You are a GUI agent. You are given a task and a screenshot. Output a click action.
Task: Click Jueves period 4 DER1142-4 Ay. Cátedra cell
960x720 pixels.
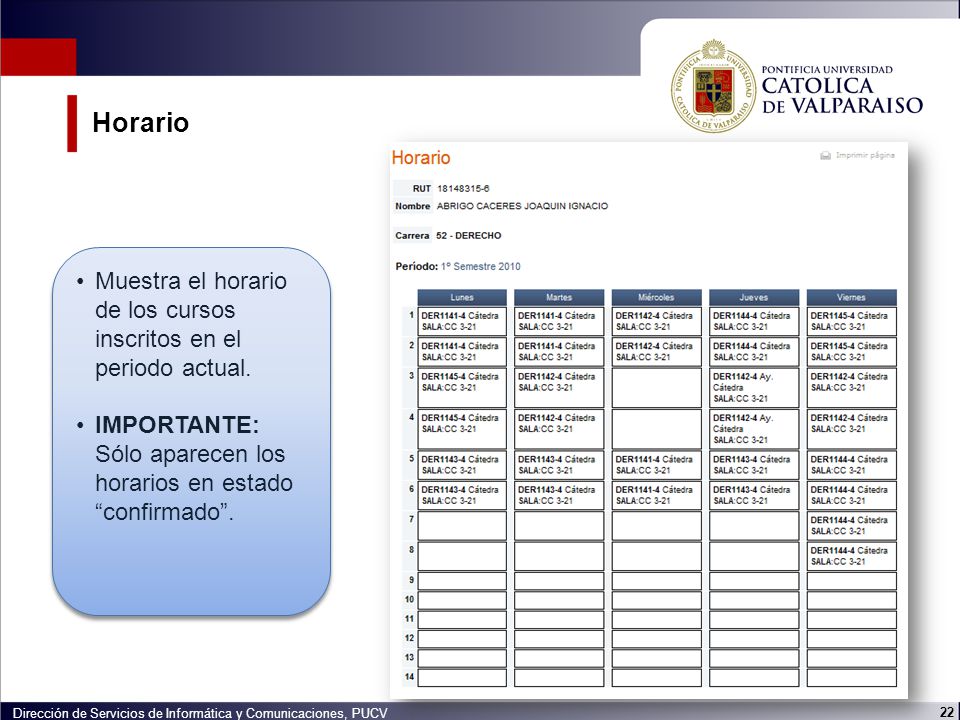[754, 429]
